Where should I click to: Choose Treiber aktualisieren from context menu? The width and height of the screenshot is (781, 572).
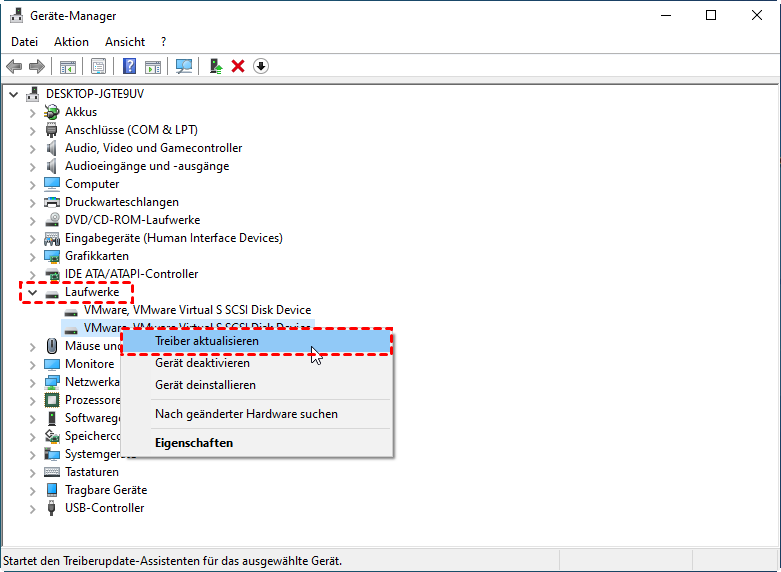pyautogui.click(x=257, y=341)
